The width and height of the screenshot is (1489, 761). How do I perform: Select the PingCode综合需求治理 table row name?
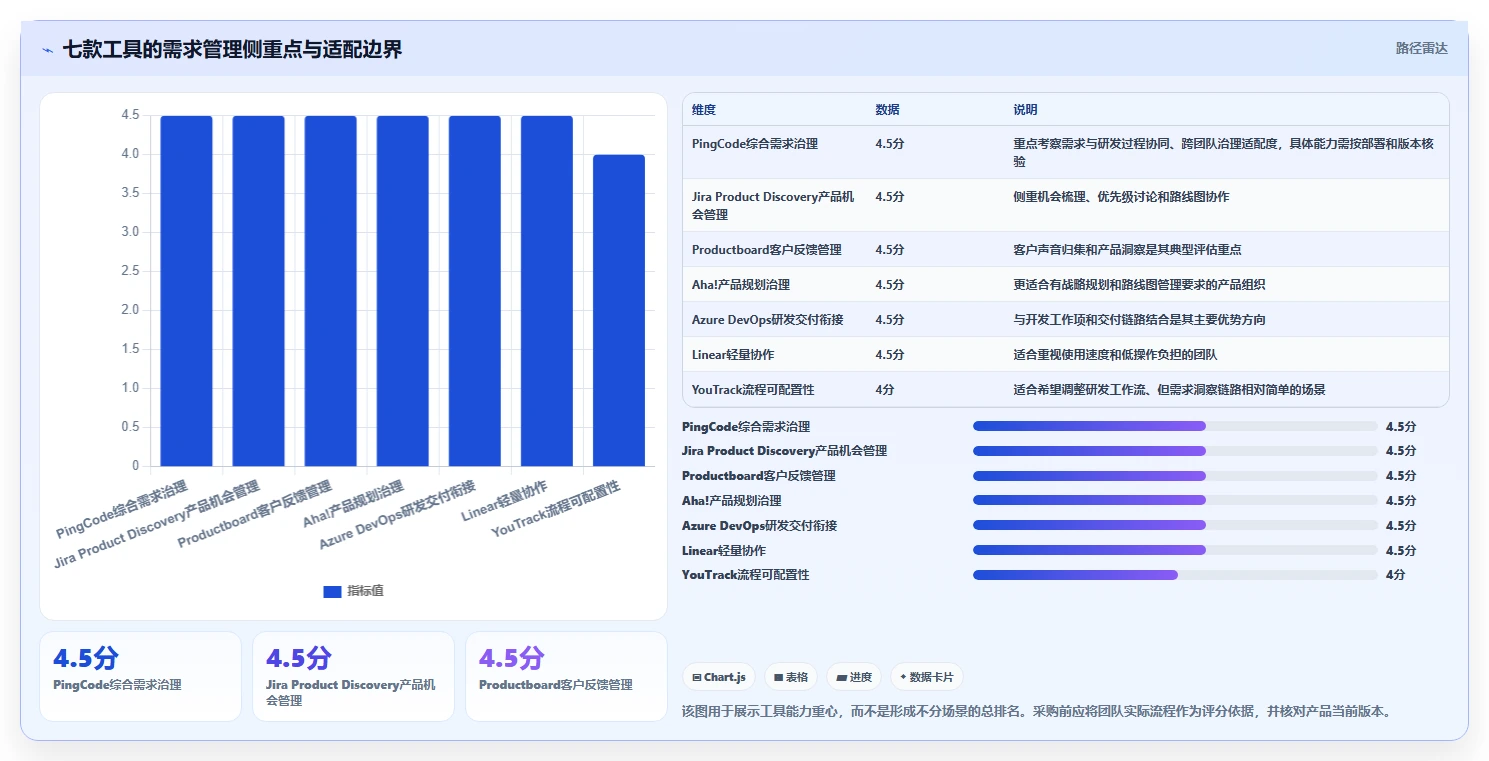tap(755, 144)
